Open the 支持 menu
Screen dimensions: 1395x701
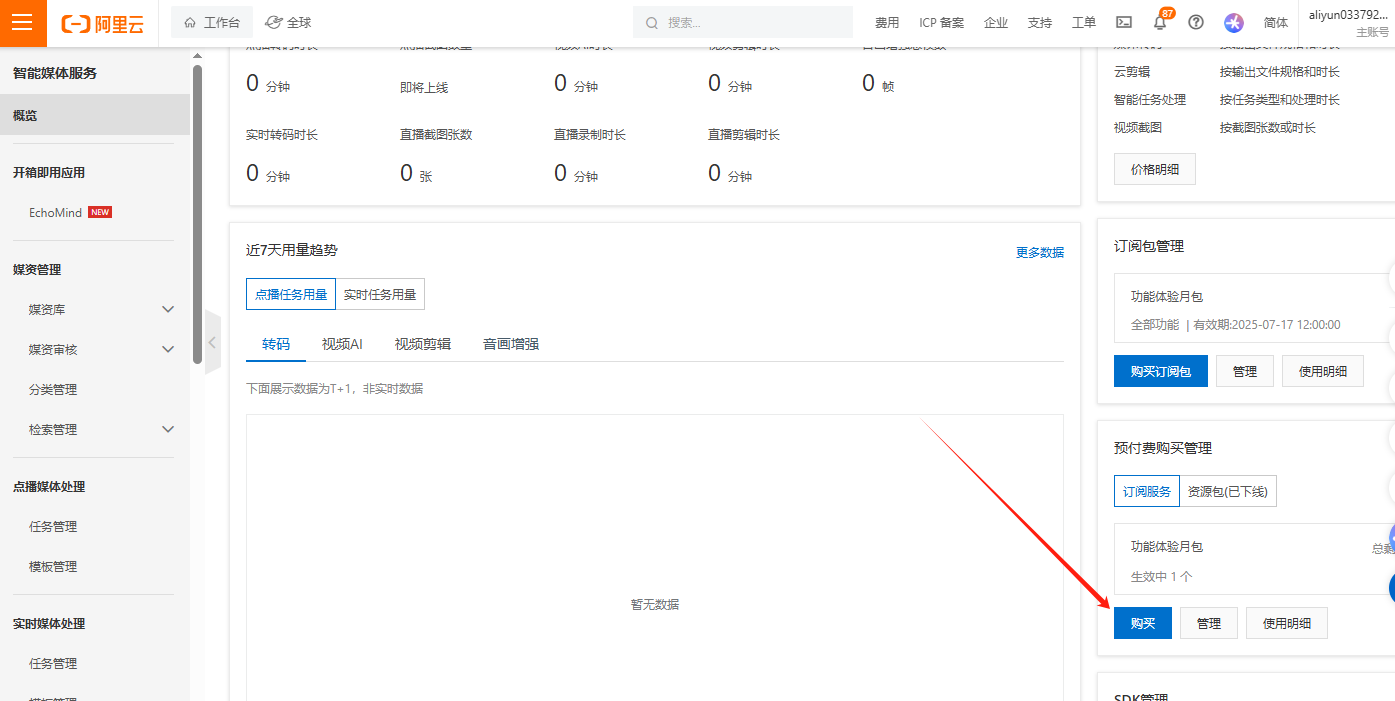click(x=1040, y=22)
